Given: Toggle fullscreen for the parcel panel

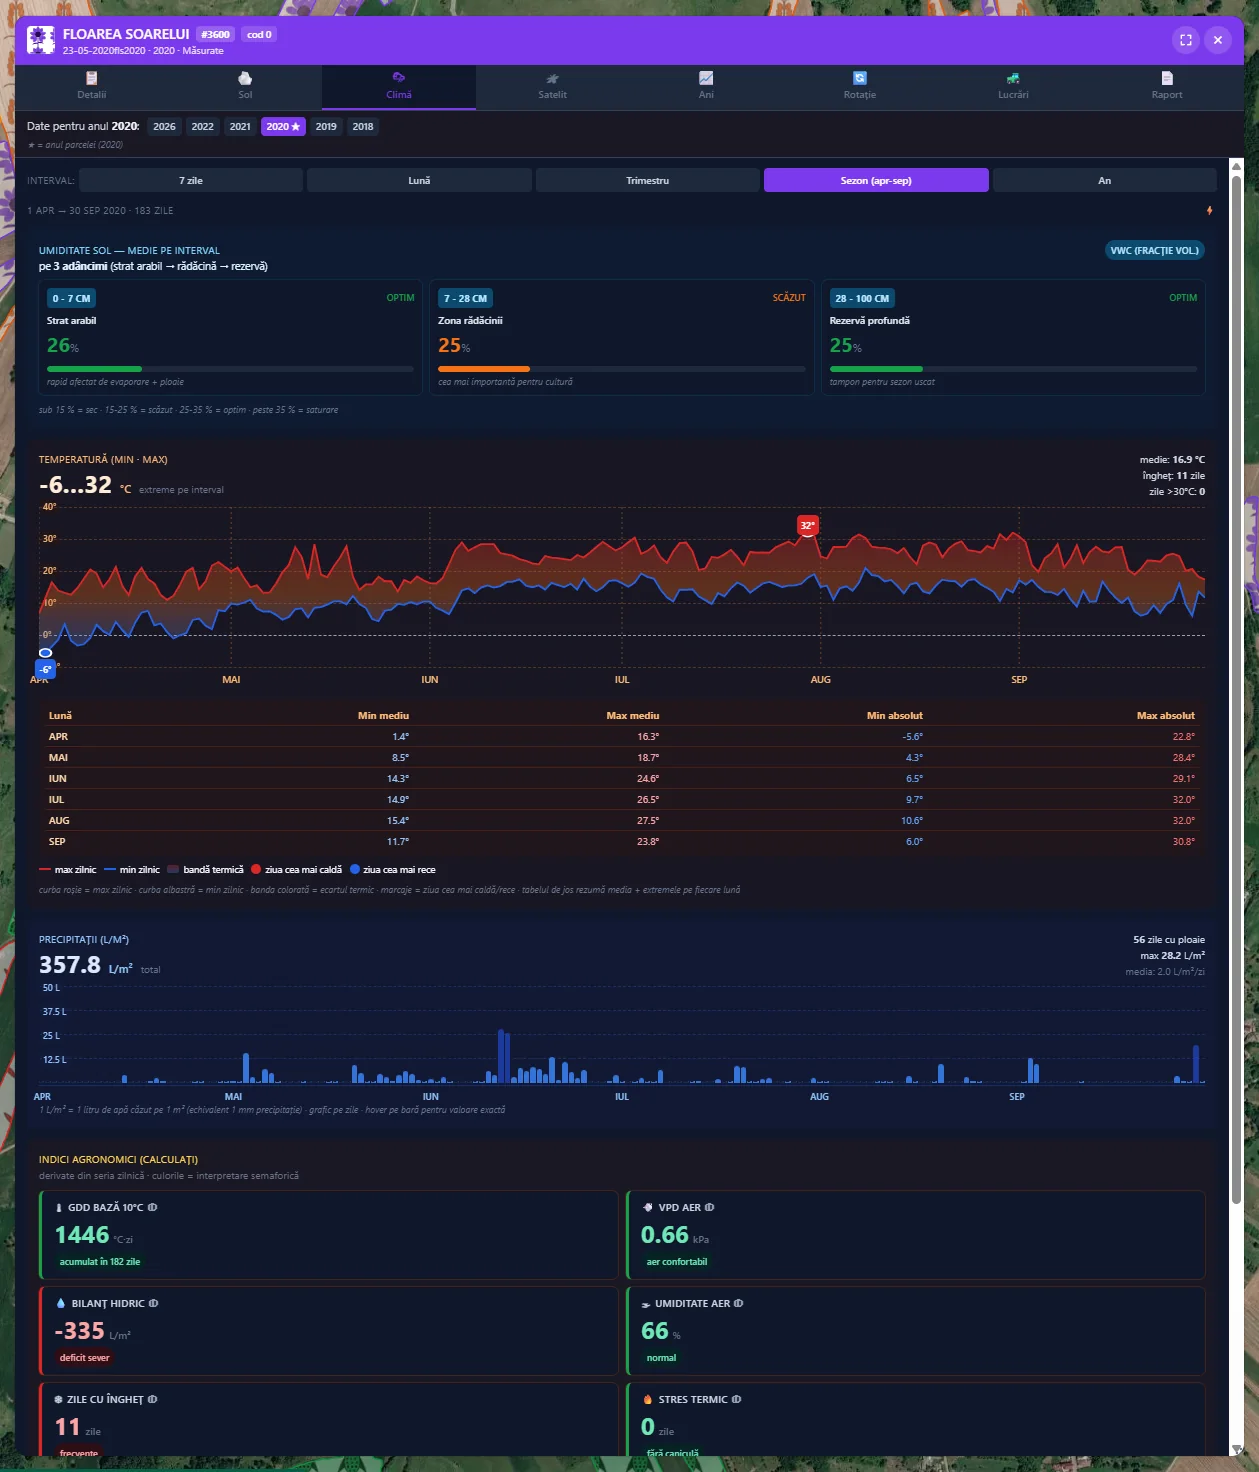Looking at the screenshot, I should click(1185, 40).
